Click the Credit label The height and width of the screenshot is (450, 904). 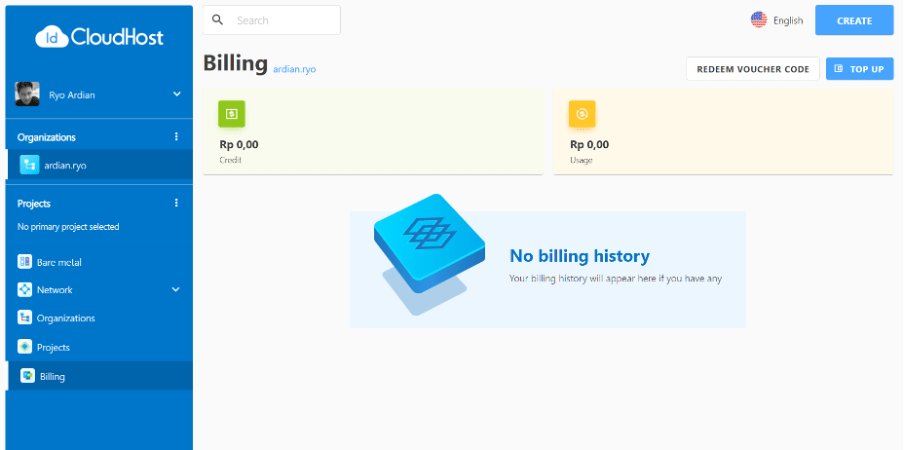(231, 160)
